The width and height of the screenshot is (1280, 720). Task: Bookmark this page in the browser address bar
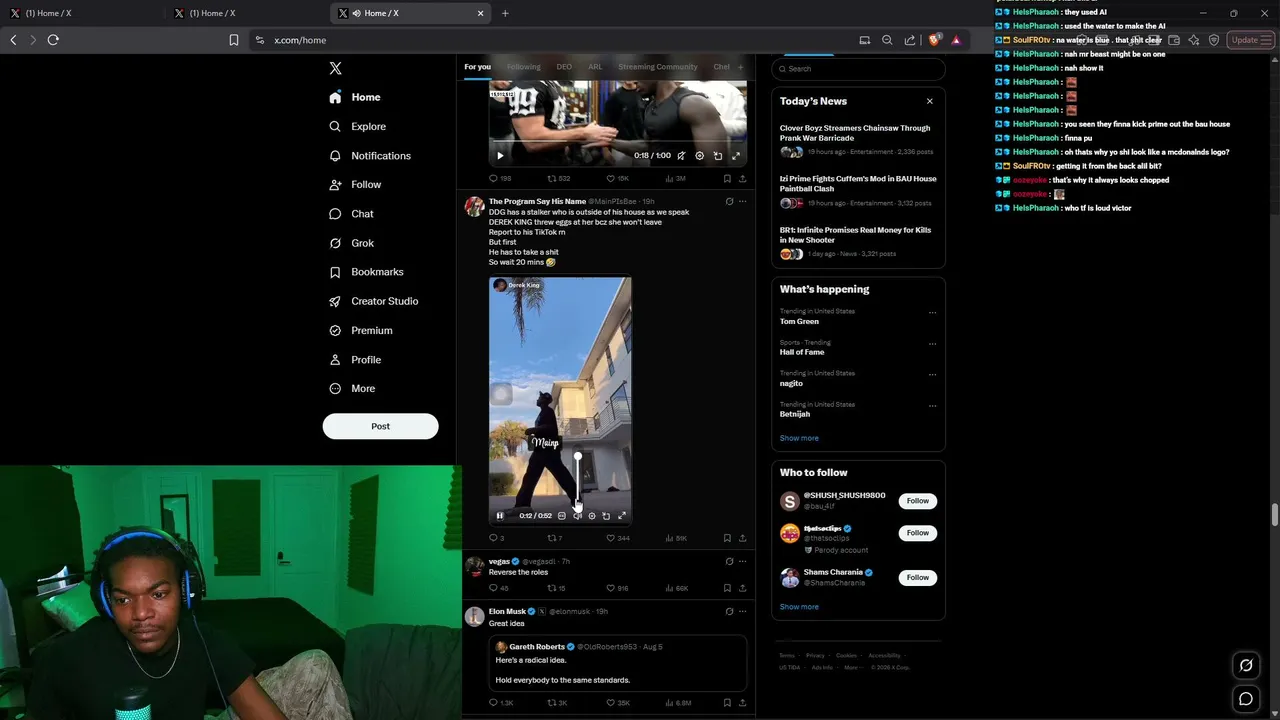[233, 40]
